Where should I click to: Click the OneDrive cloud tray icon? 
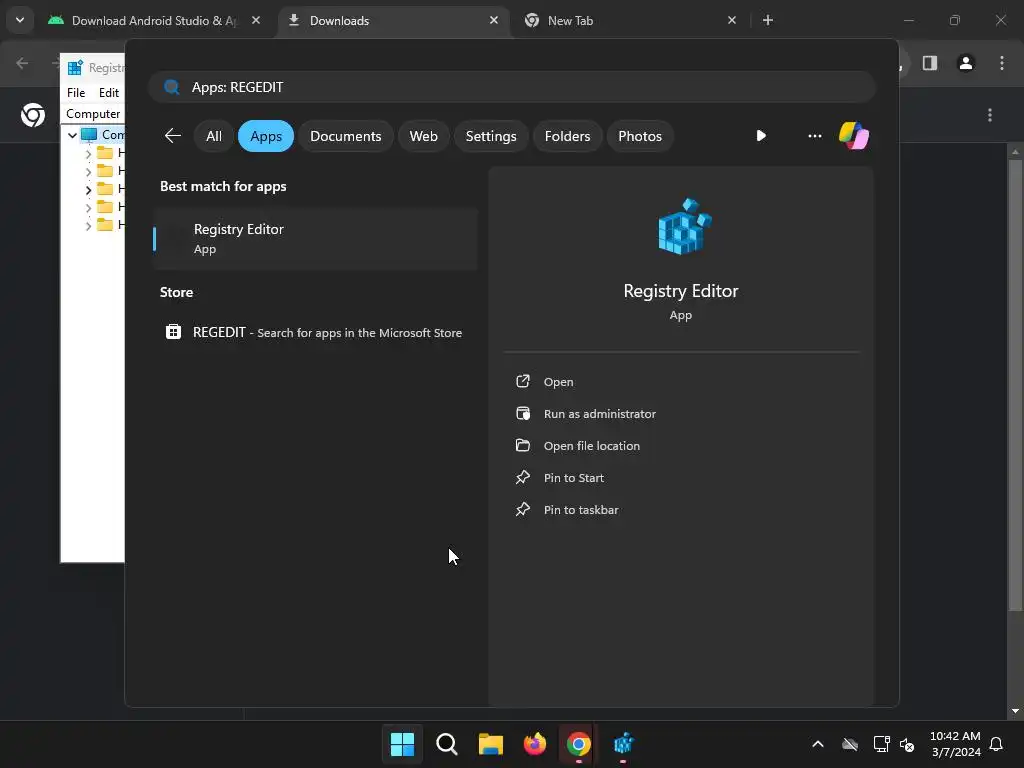point(850,744)
